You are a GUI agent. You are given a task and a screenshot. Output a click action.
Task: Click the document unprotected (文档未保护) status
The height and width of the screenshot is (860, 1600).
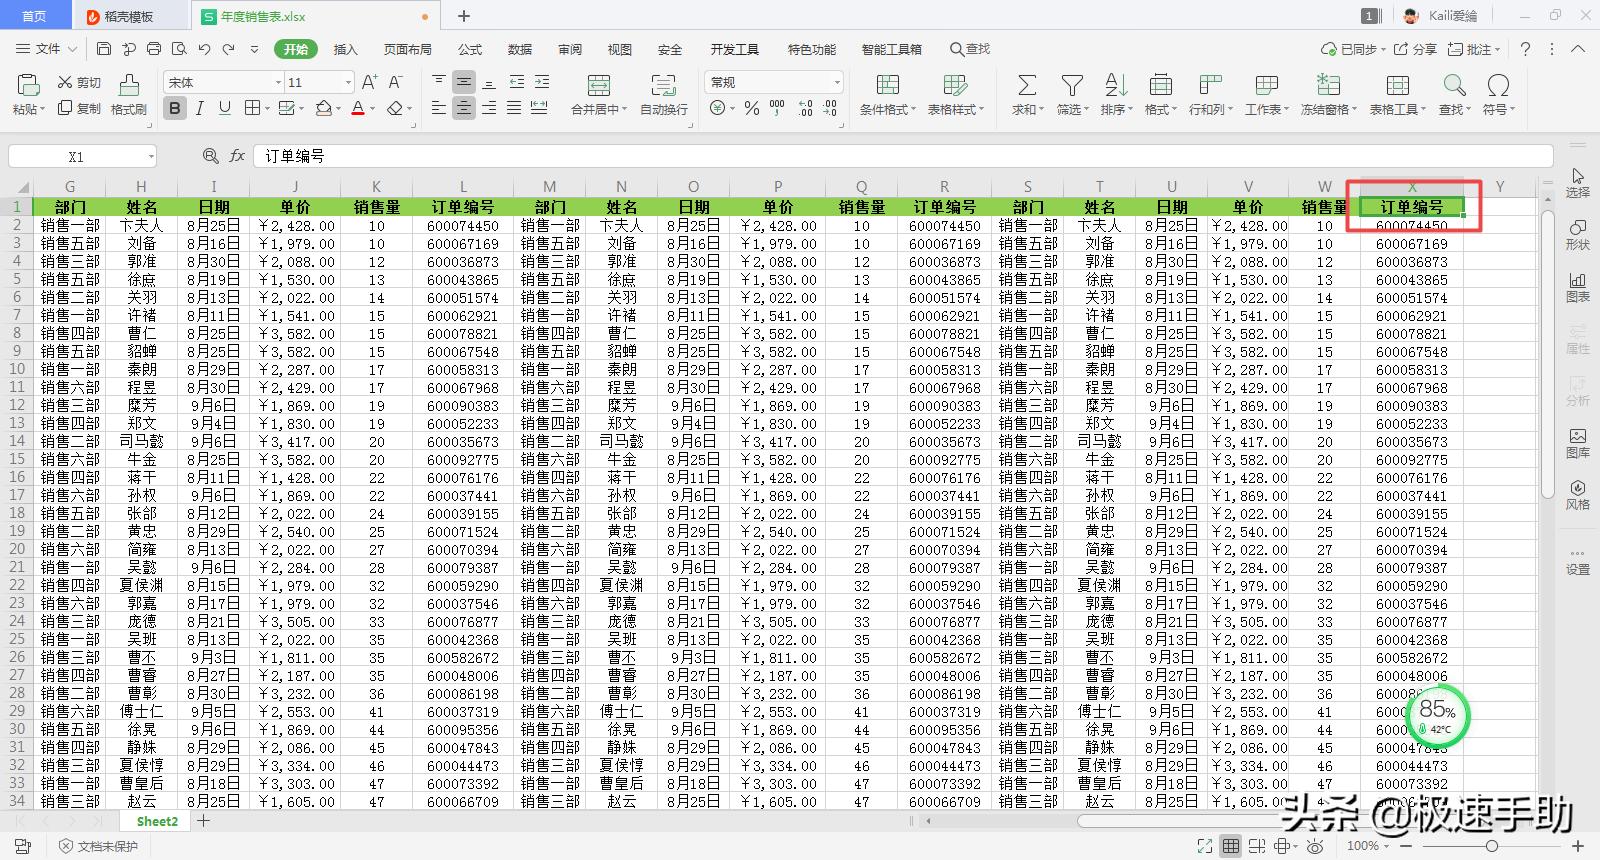(99, 846)
